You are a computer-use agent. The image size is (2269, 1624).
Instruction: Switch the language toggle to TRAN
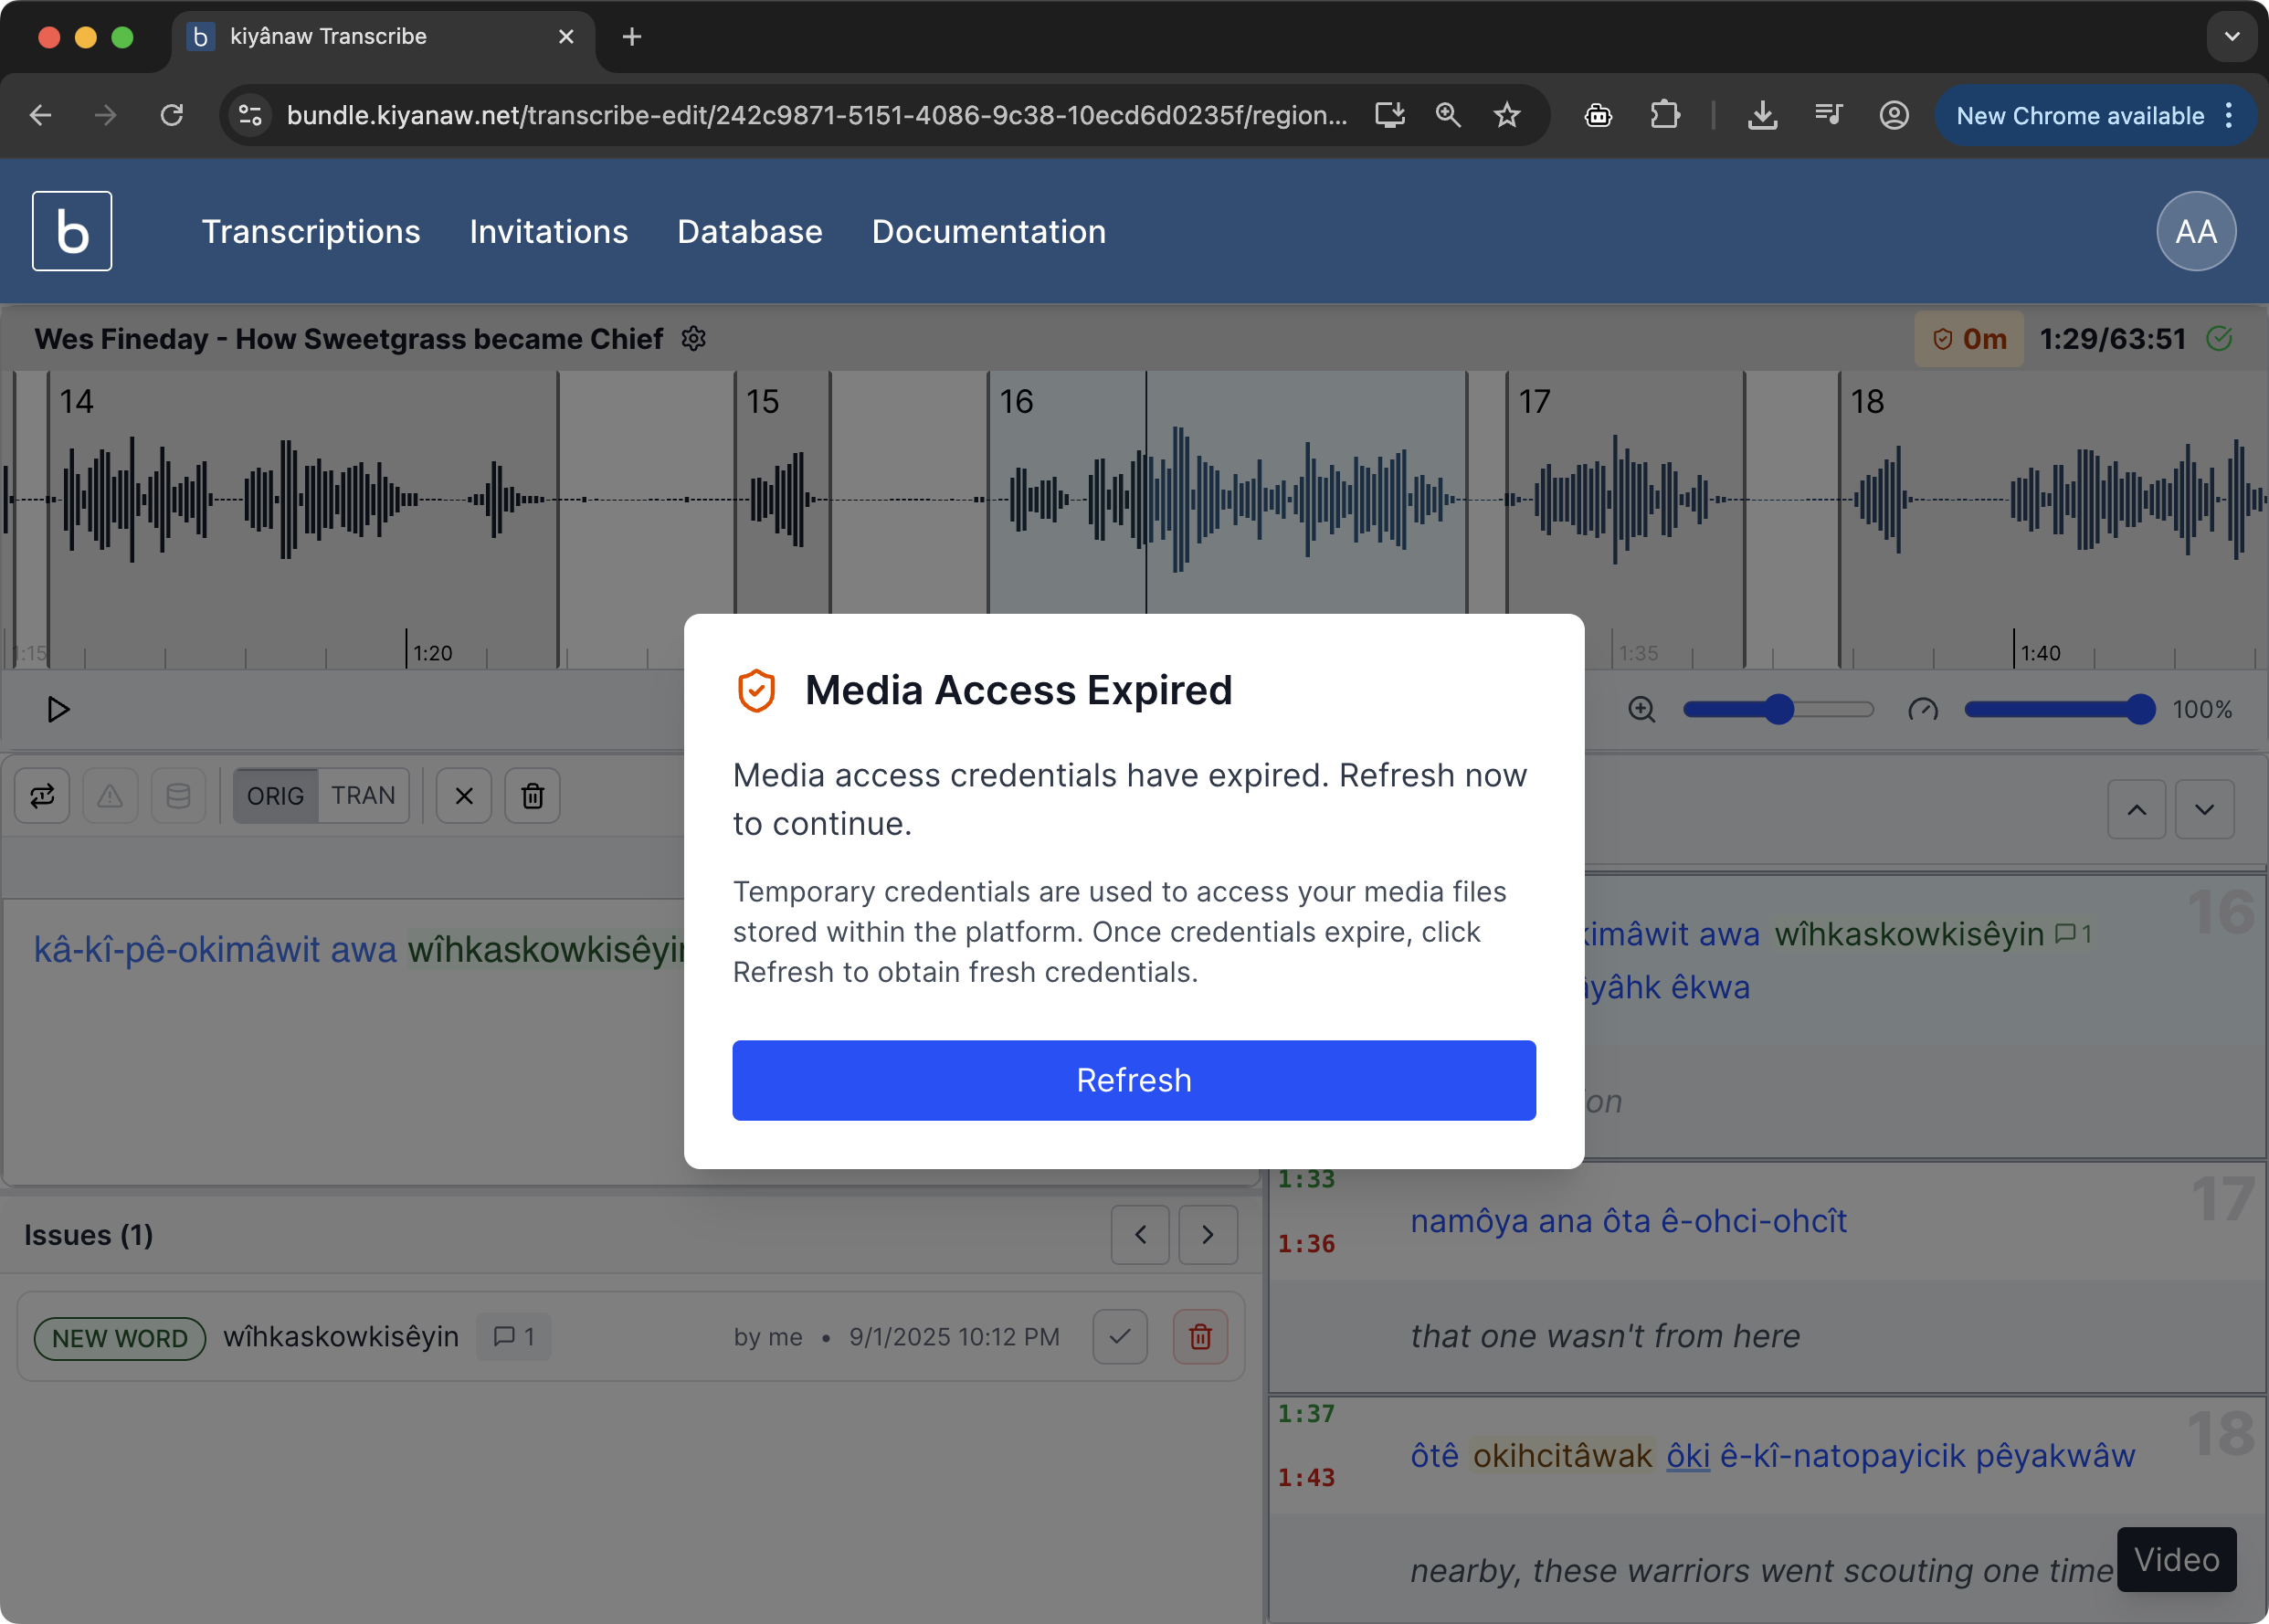click(364, 795)
